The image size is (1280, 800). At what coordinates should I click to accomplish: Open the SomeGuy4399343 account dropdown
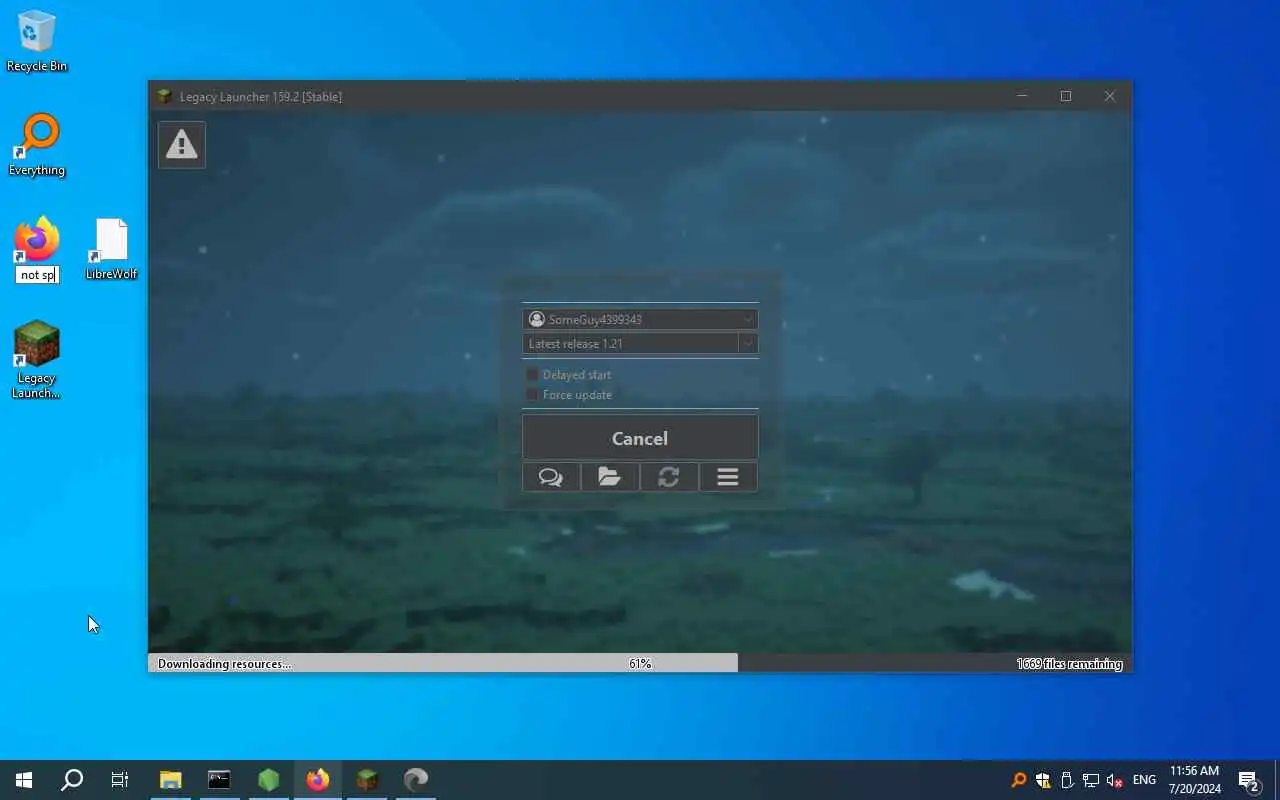[x=640, y=319]
